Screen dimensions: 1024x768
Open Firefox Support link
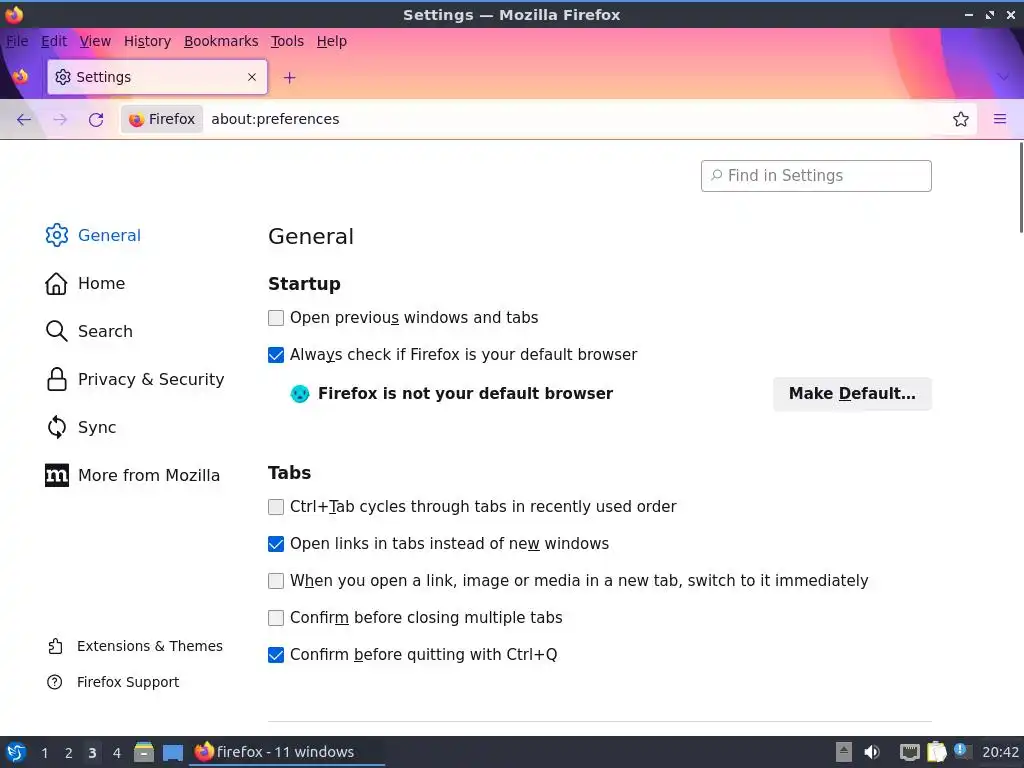[113, 682]
